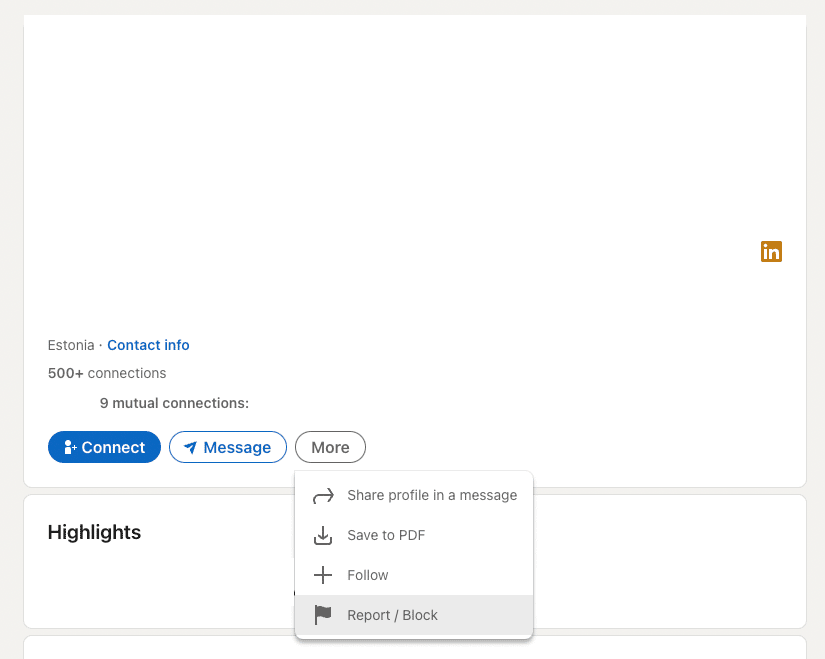This screenshot has height=659, width=825.
Task: View the 9 mutual connections
Action: coord(174,403)
